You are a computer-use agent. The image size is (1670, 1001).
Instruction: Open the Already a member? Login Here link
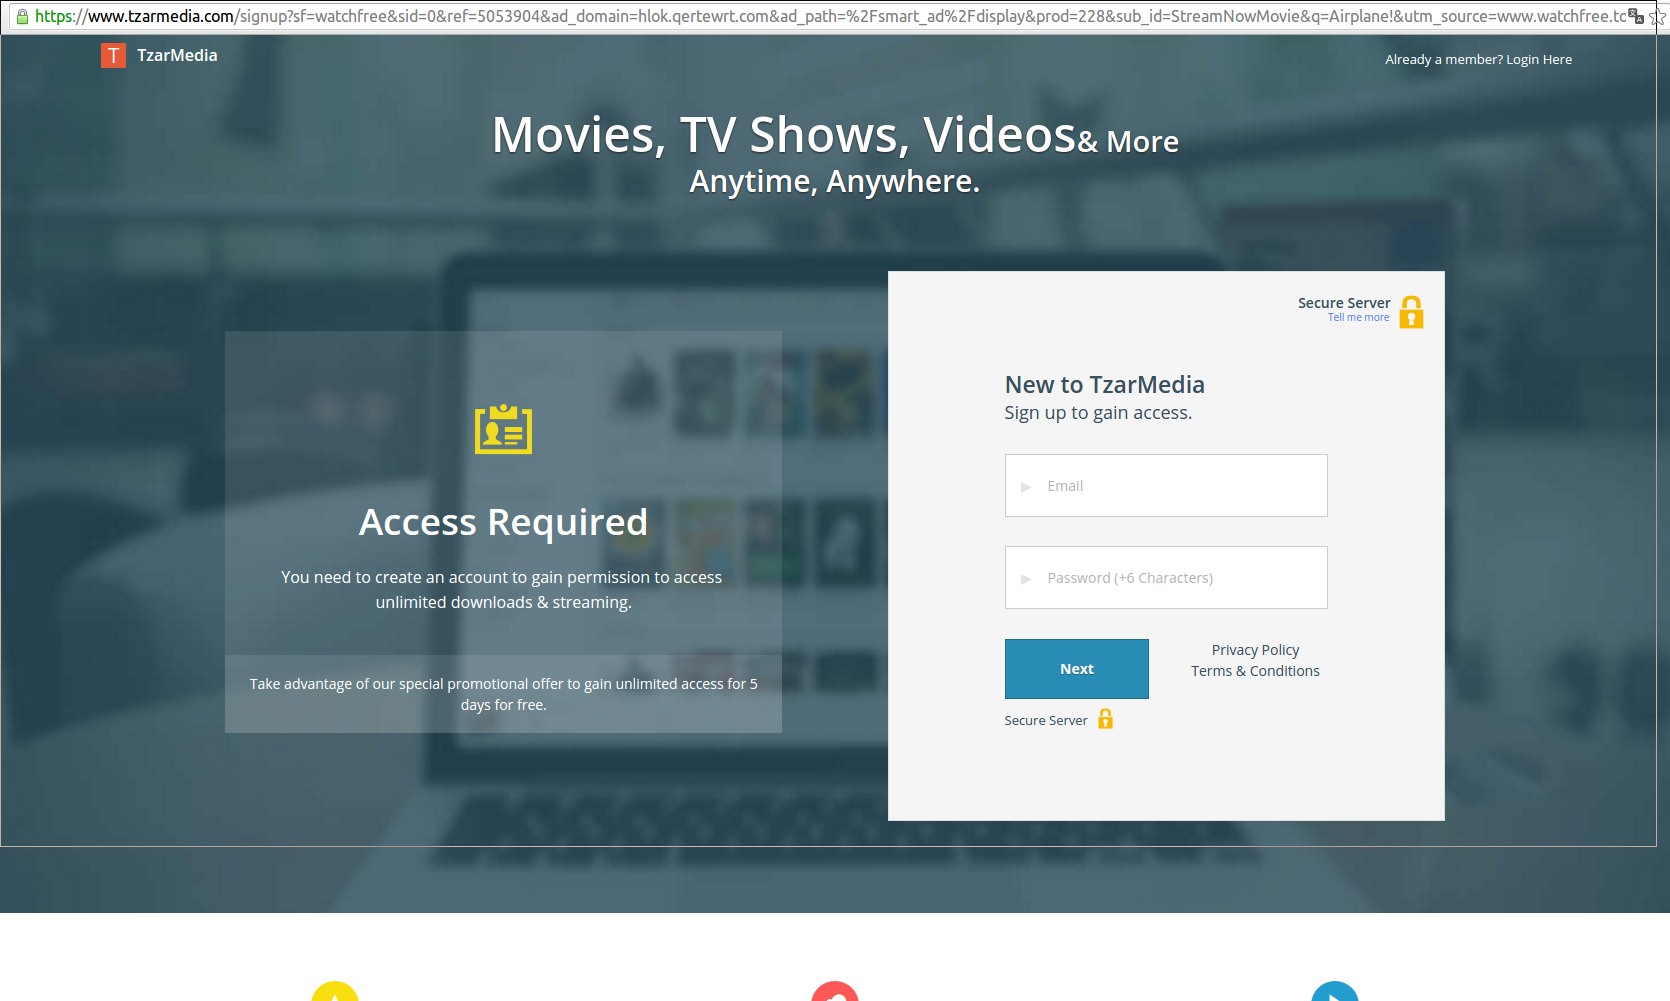pos(1478,60)
